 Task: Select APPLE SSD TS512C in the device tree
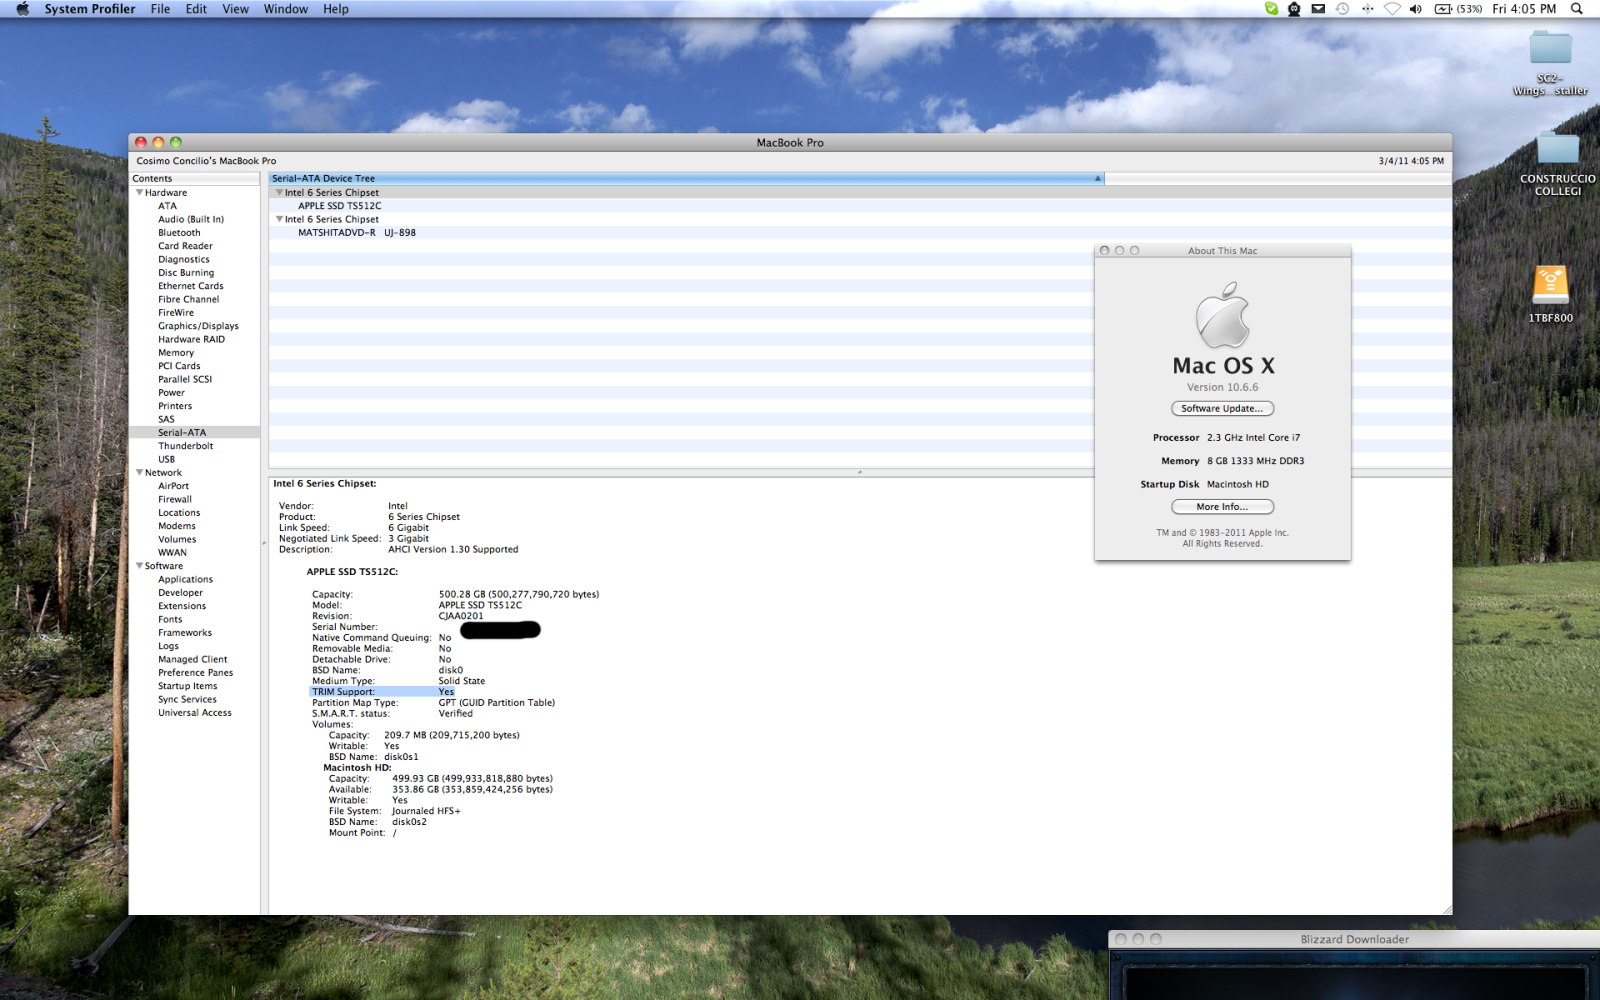pyautogui.click(x=340, y=206)
